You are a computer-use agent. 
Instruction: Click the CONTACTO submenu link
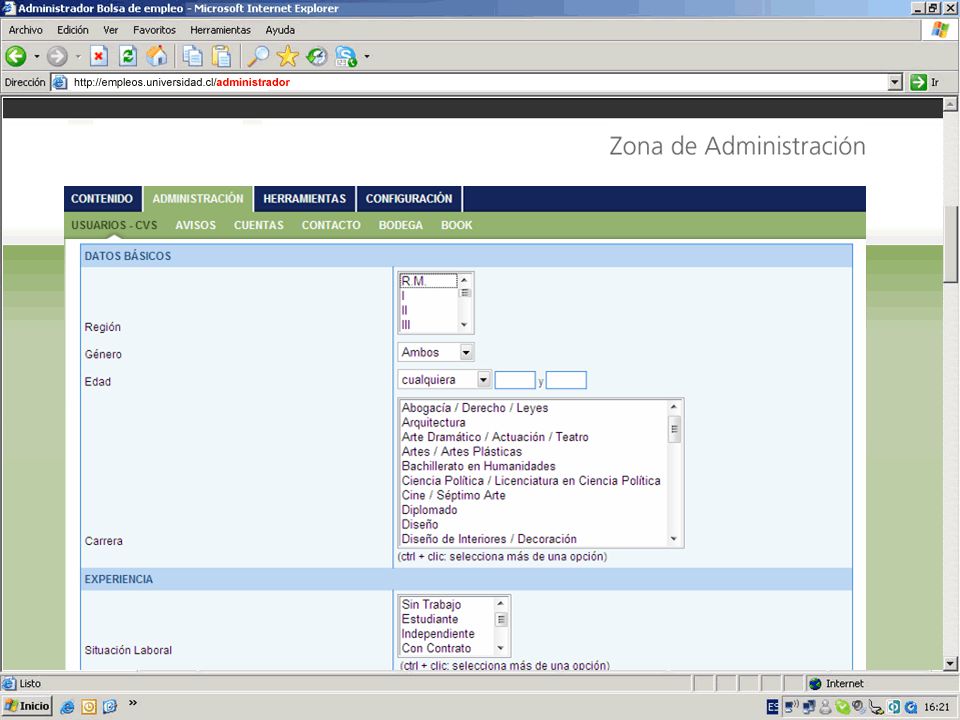pos(331,225)
